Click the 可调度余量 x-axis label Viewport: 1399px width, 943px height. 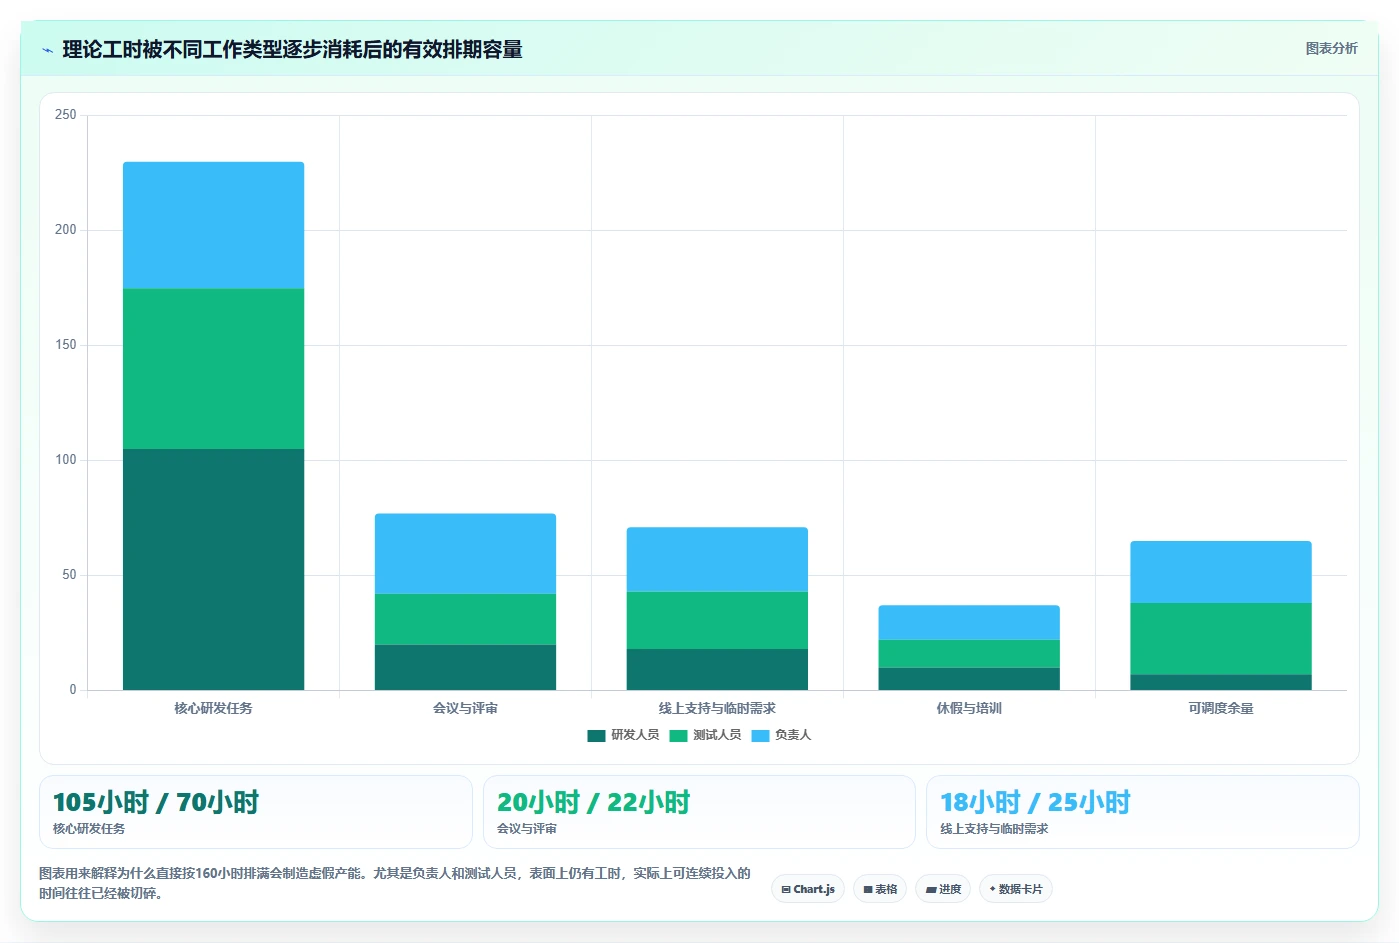coord(1221,708)
